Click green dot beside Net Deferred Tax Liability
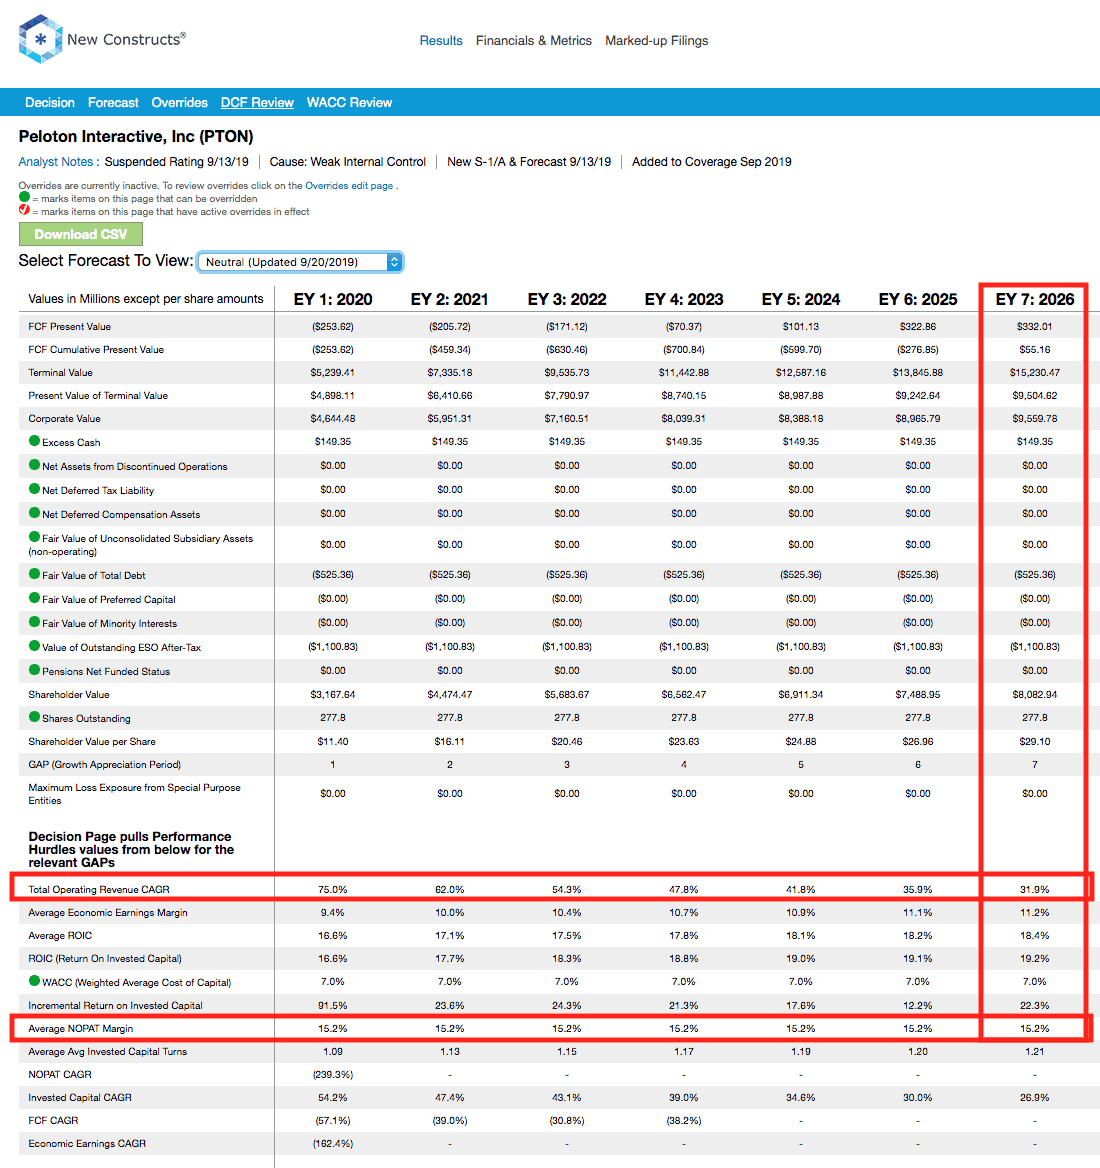The height and width of the screenshot is (1168, 1100). pos(34,489)
